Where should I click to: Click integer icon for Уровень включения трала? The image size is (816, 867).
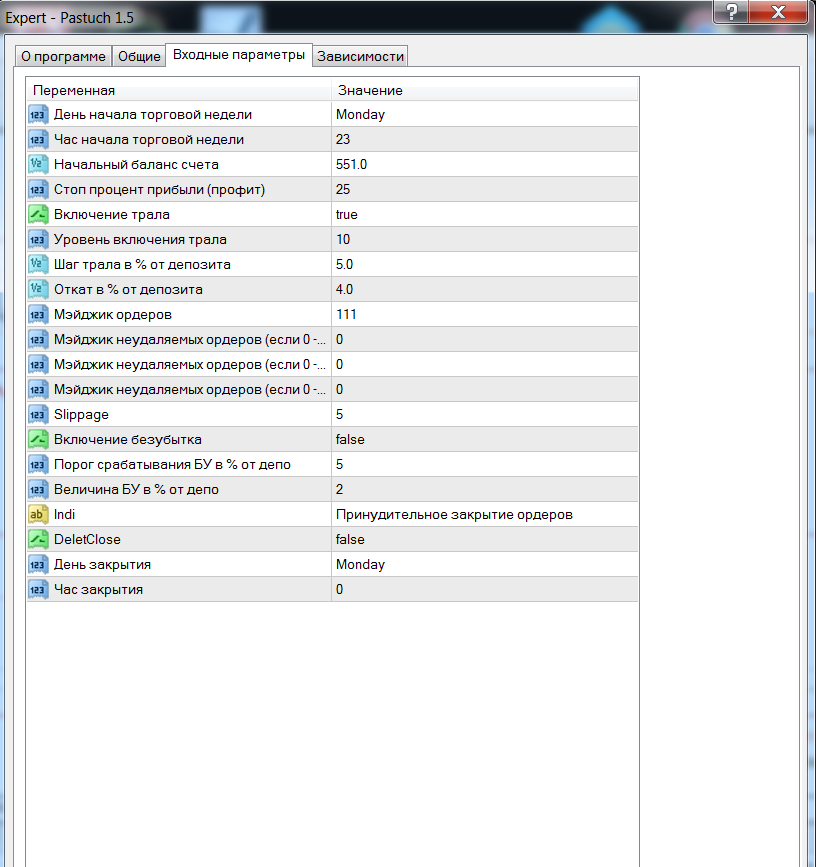click(38, 239)
